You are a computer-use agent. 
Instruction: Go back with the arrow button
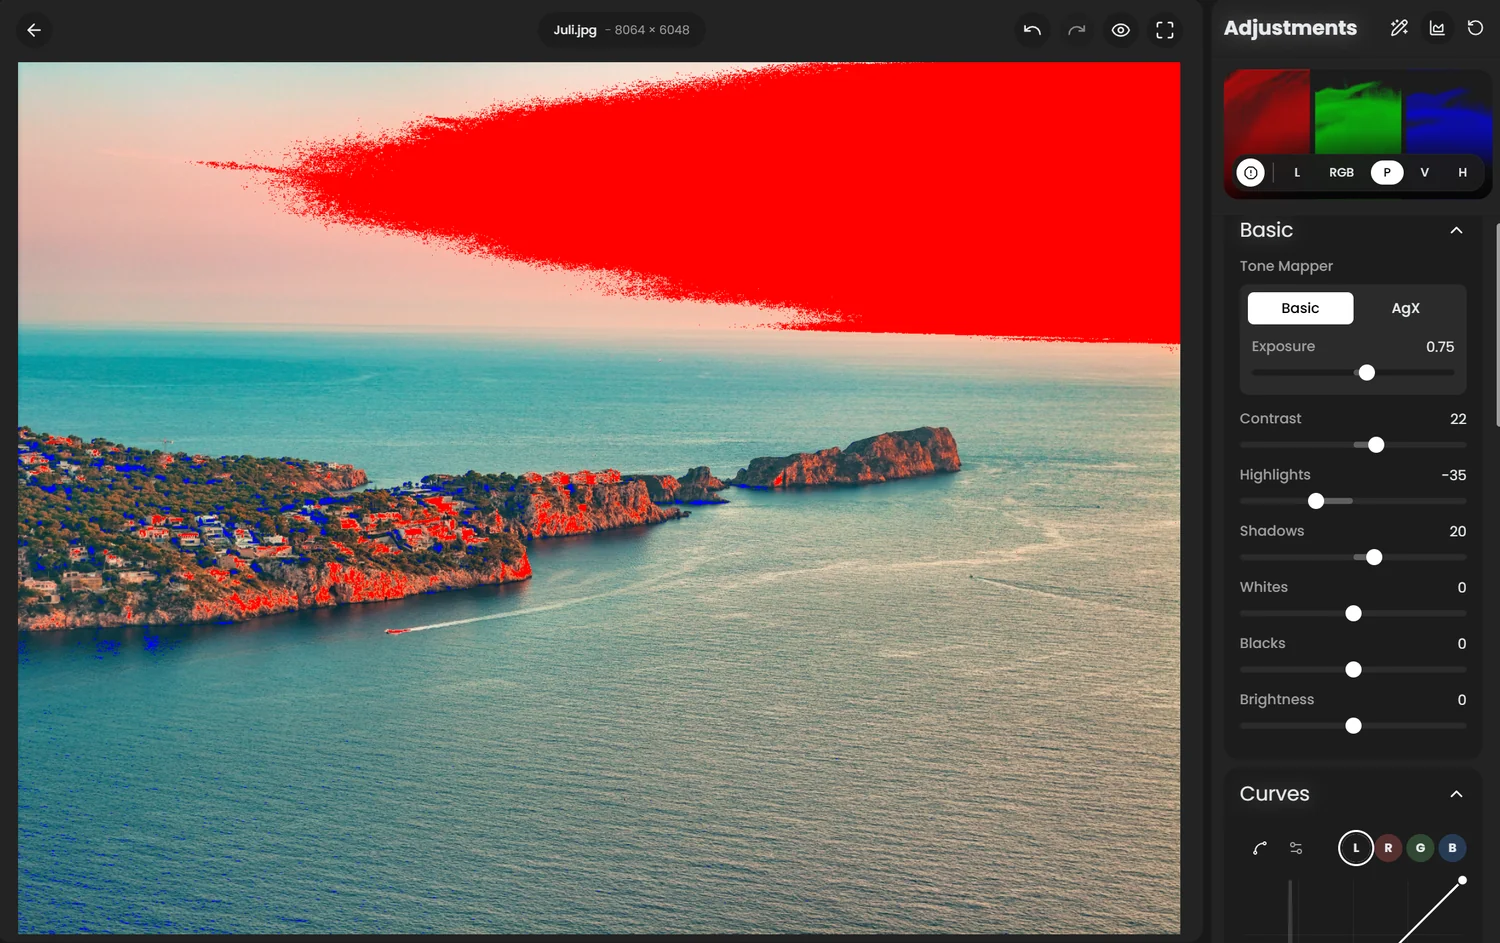tap(34, 30)
